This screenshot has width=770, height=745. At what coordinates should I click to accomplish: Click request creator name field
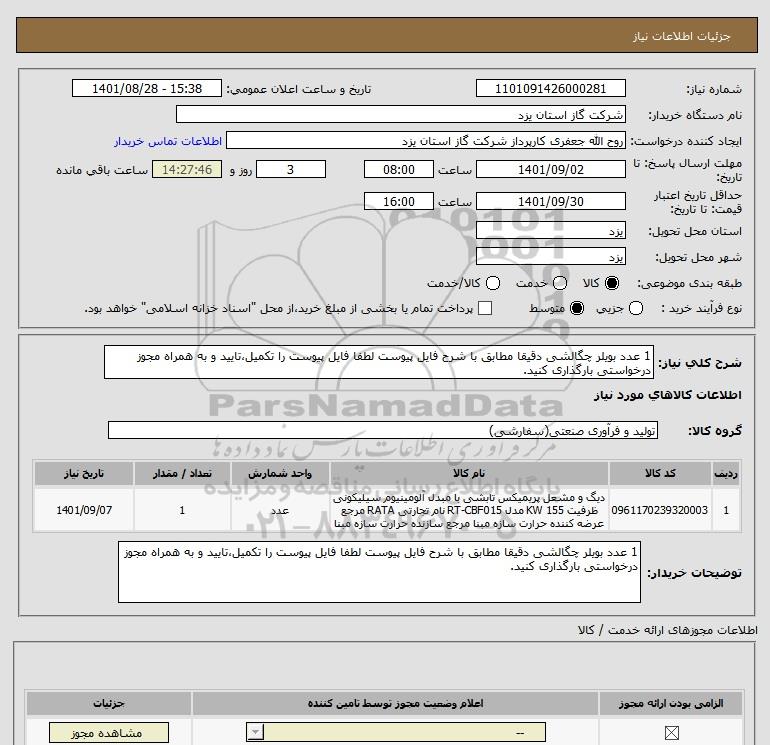(426, 140)
